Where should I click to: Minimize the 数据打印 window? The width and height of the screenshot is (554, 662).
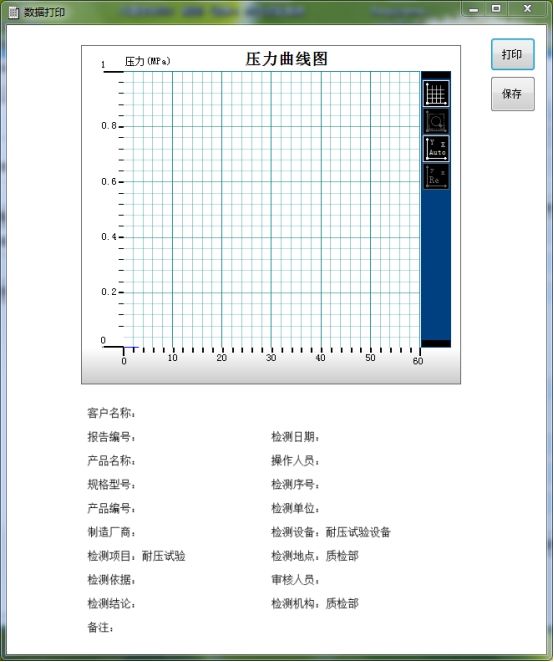point(474,9)
